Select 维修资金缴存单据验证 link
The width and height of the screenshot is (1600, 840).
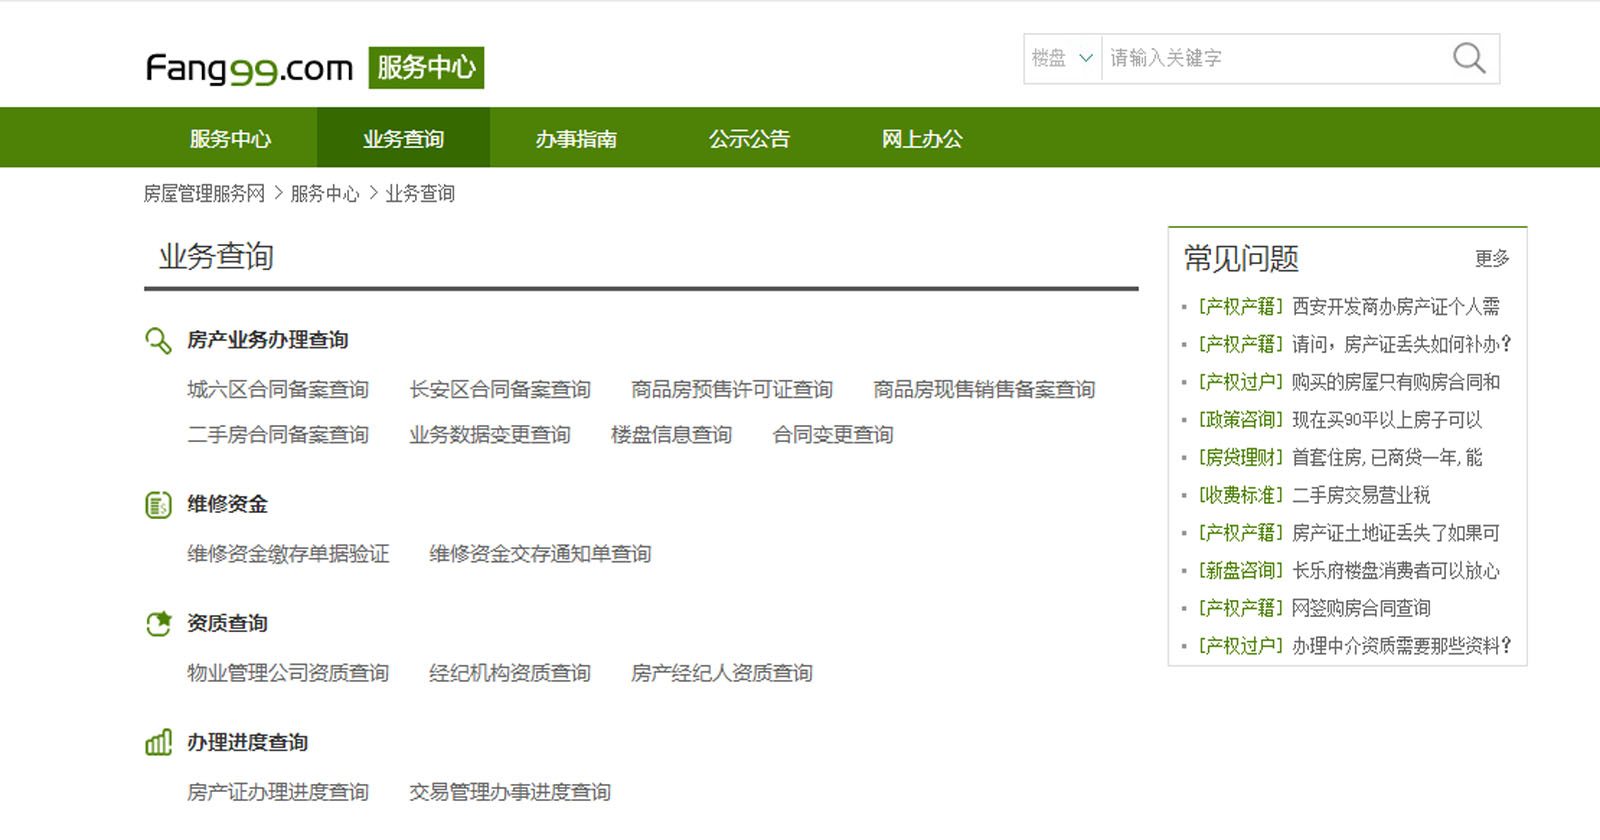[288, 554]
